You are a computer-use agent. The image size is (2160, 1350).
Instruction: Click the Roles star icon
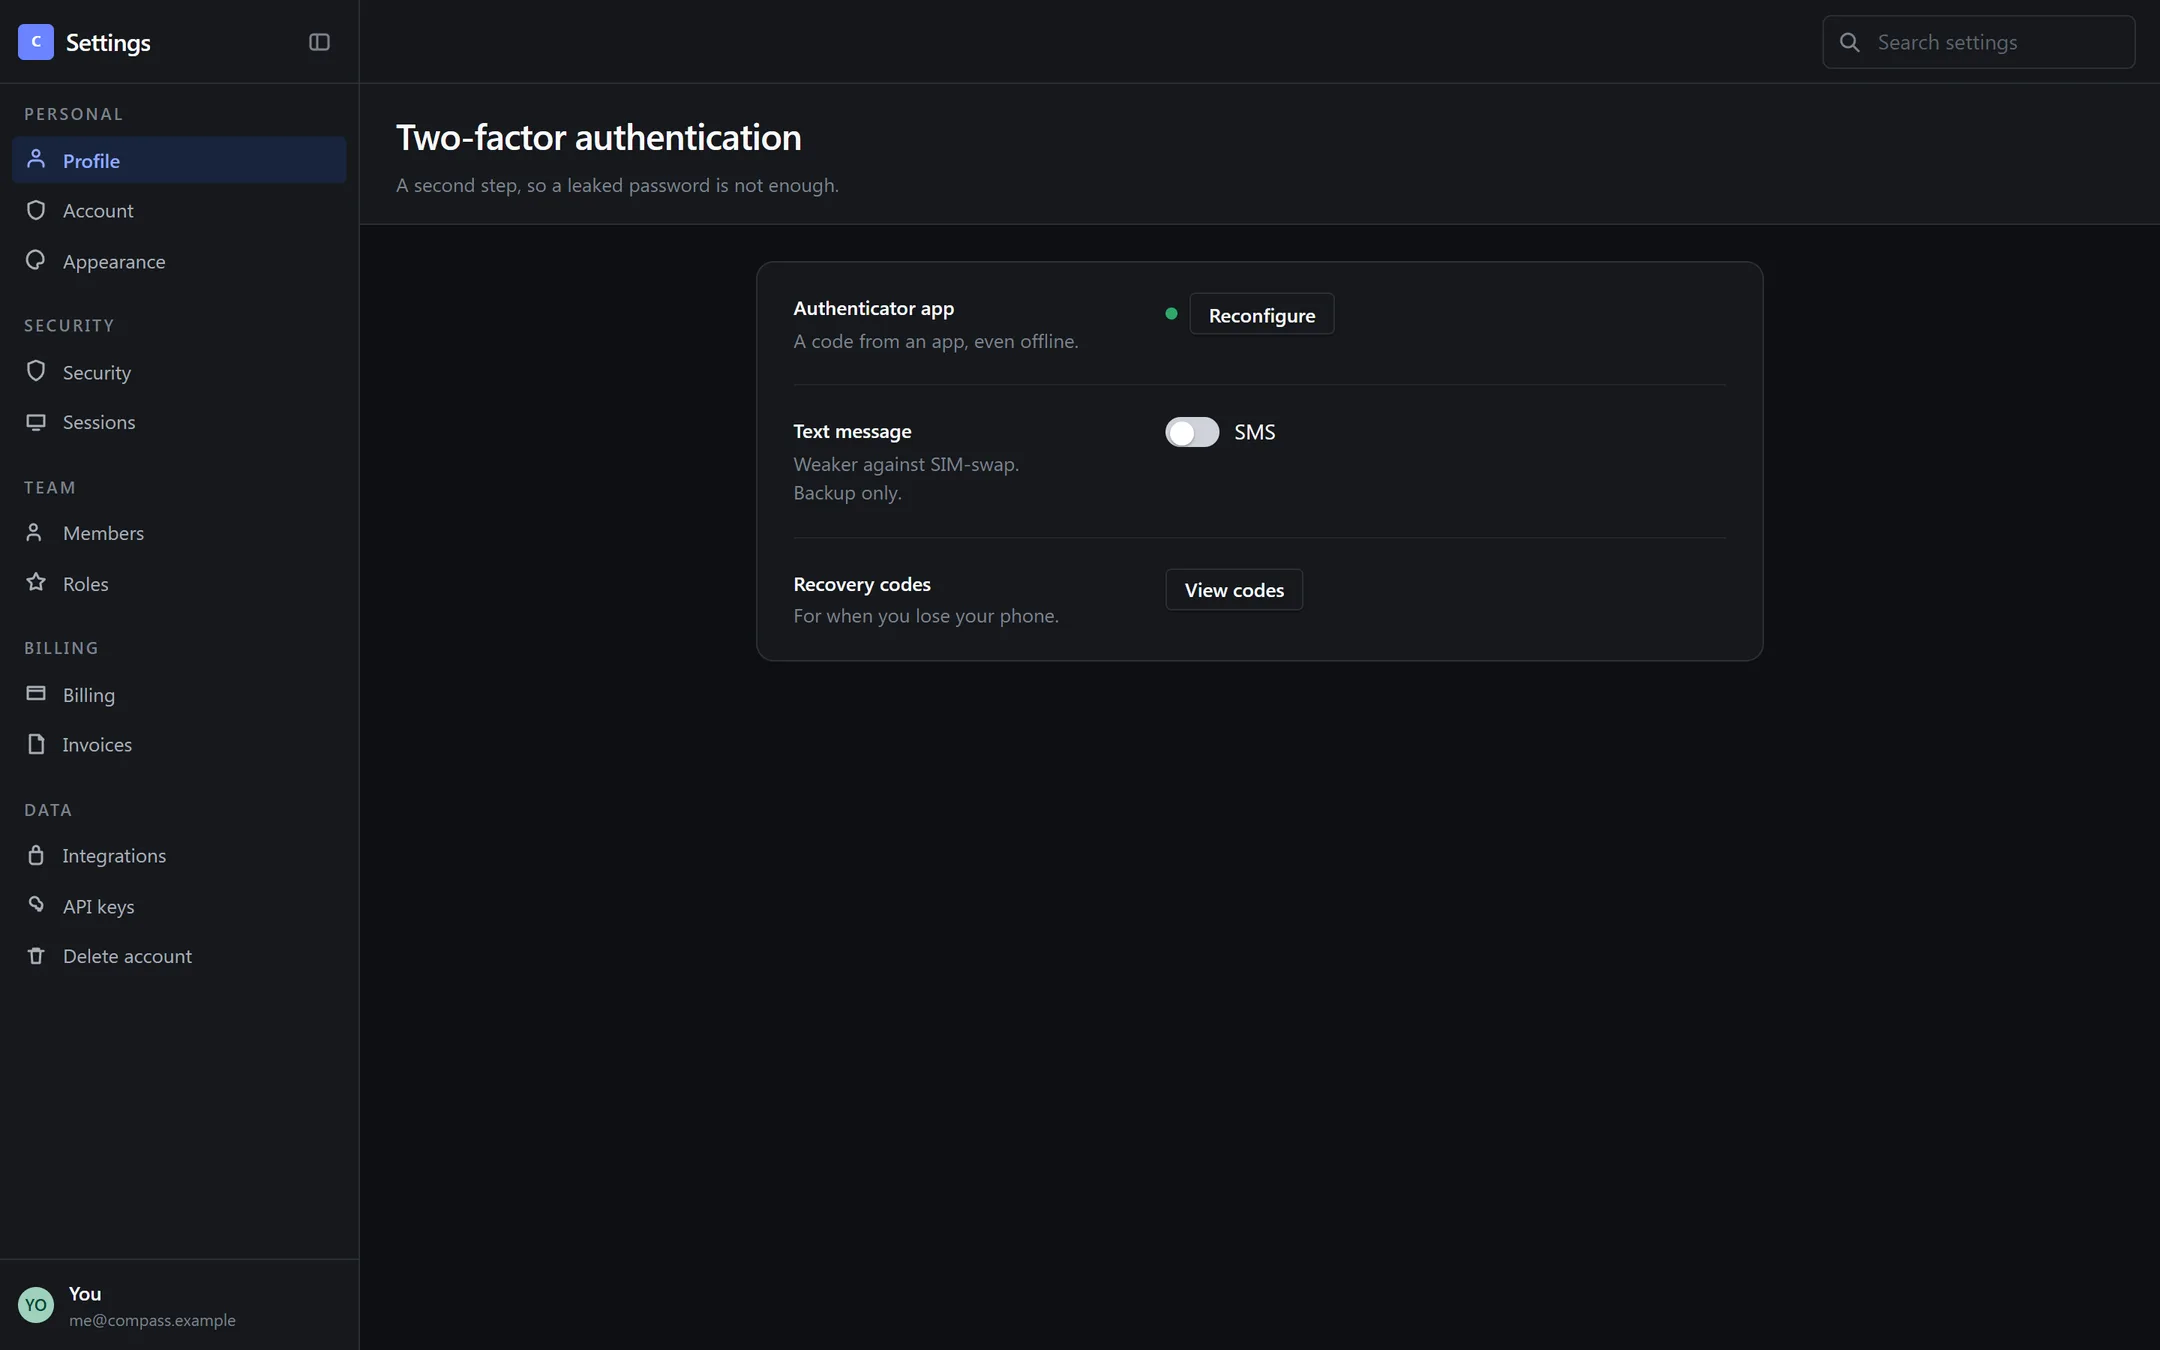pos(36,582)
